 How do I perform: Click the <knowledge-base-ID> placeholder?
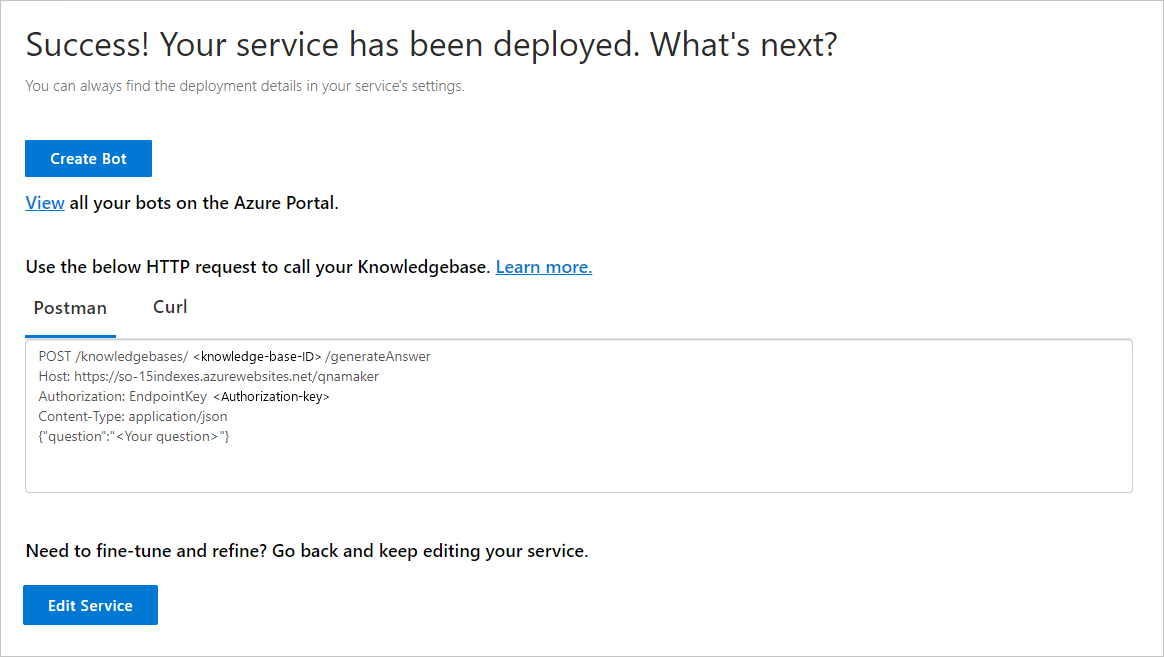[256, 356]
